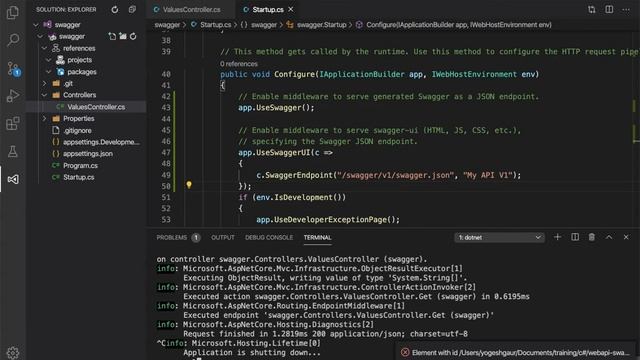Open the Run and Debug view

(x=13, y=96)
